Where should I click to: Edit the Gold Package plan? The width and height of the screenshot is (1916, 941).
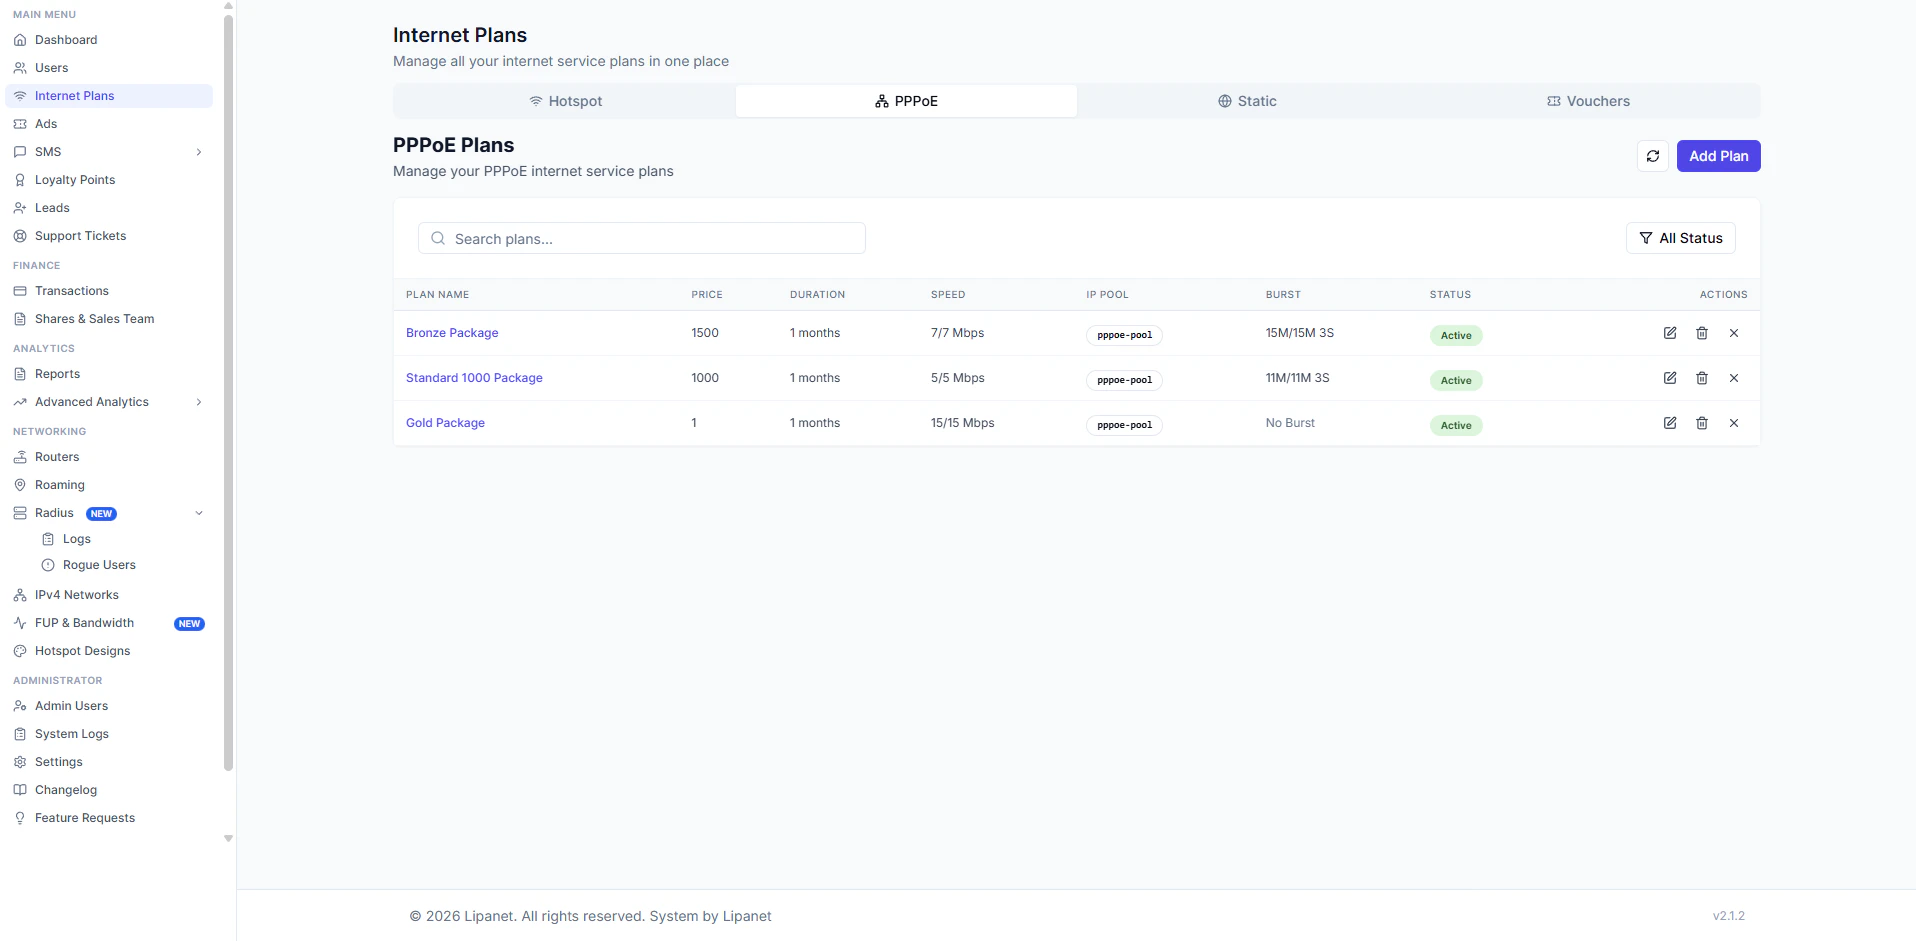pos(1670,423)
